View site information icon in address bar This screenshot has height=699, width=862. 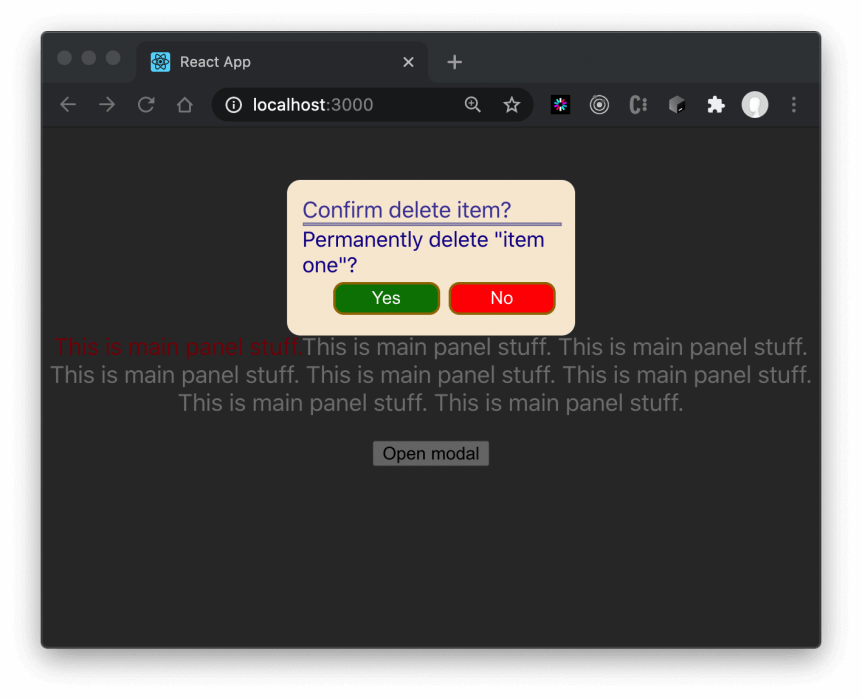tap(234, 104)
